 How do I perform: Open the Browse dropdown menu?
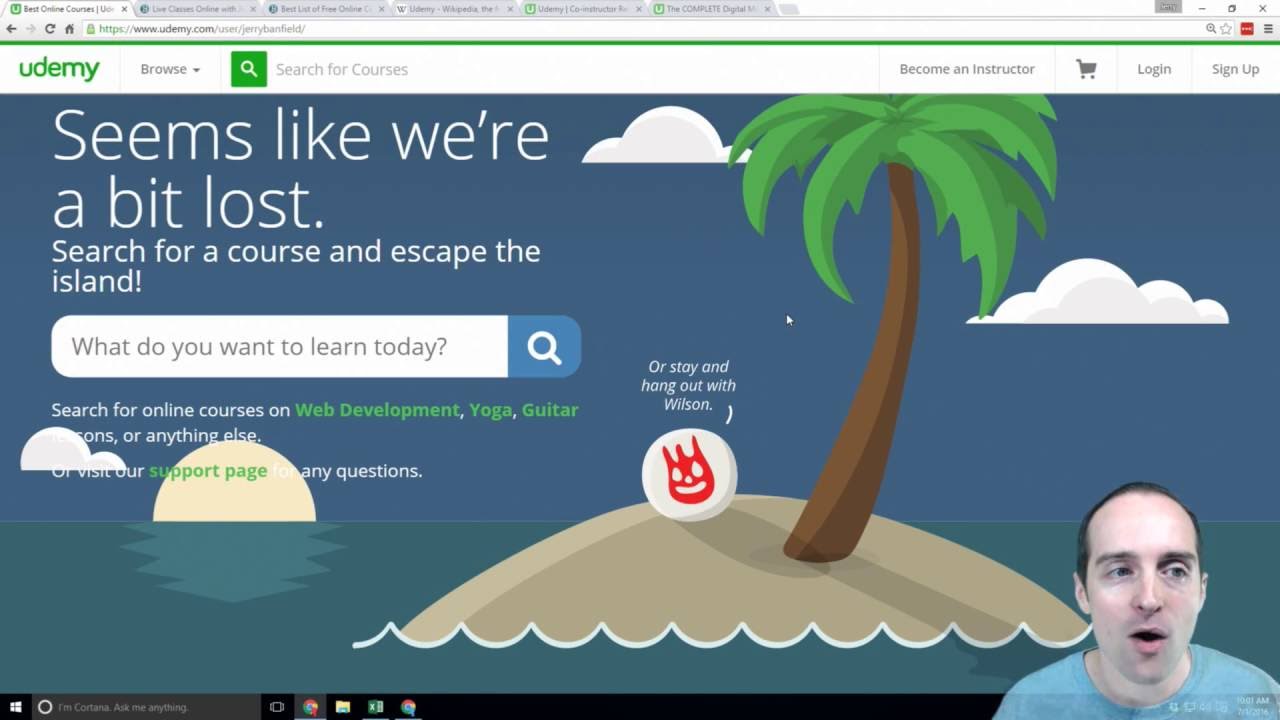(170, 69)
